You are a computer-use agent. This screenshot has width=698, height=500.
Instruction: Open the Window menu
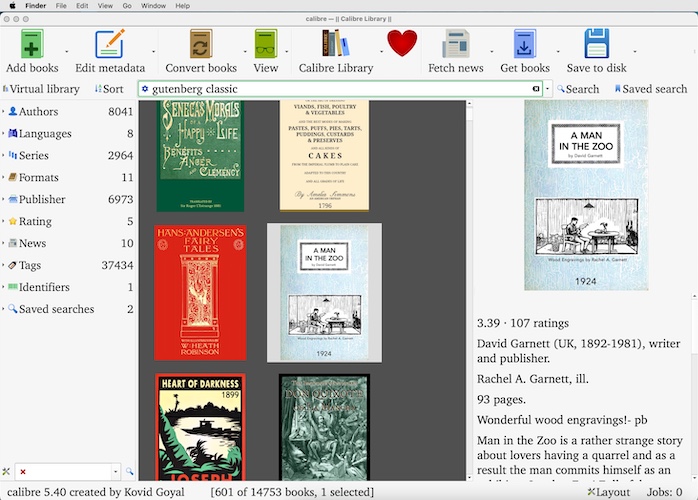pos(153,6)
